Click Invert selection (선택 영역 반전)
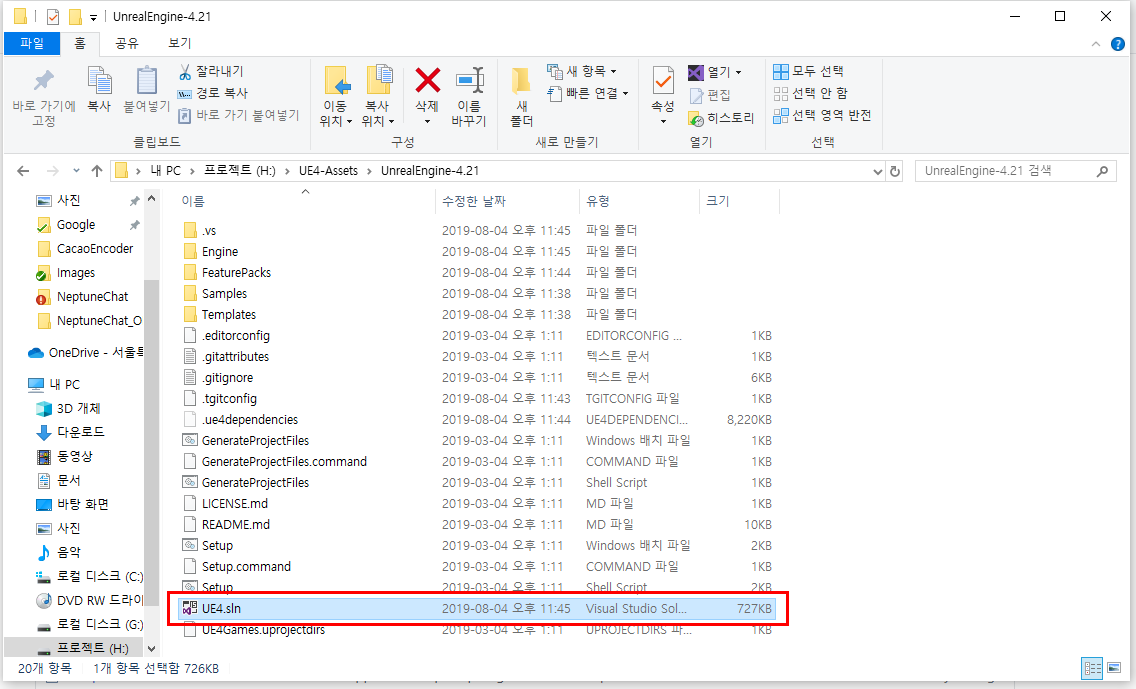The height and width of the screenshot is (689, 1136). pos(822,115)
